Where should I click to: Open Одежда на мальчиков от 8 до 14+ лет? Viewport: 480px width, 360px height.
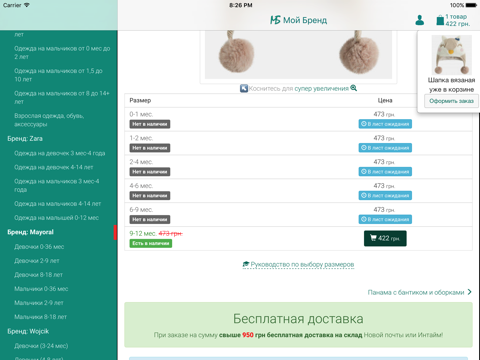pos(62,97)
